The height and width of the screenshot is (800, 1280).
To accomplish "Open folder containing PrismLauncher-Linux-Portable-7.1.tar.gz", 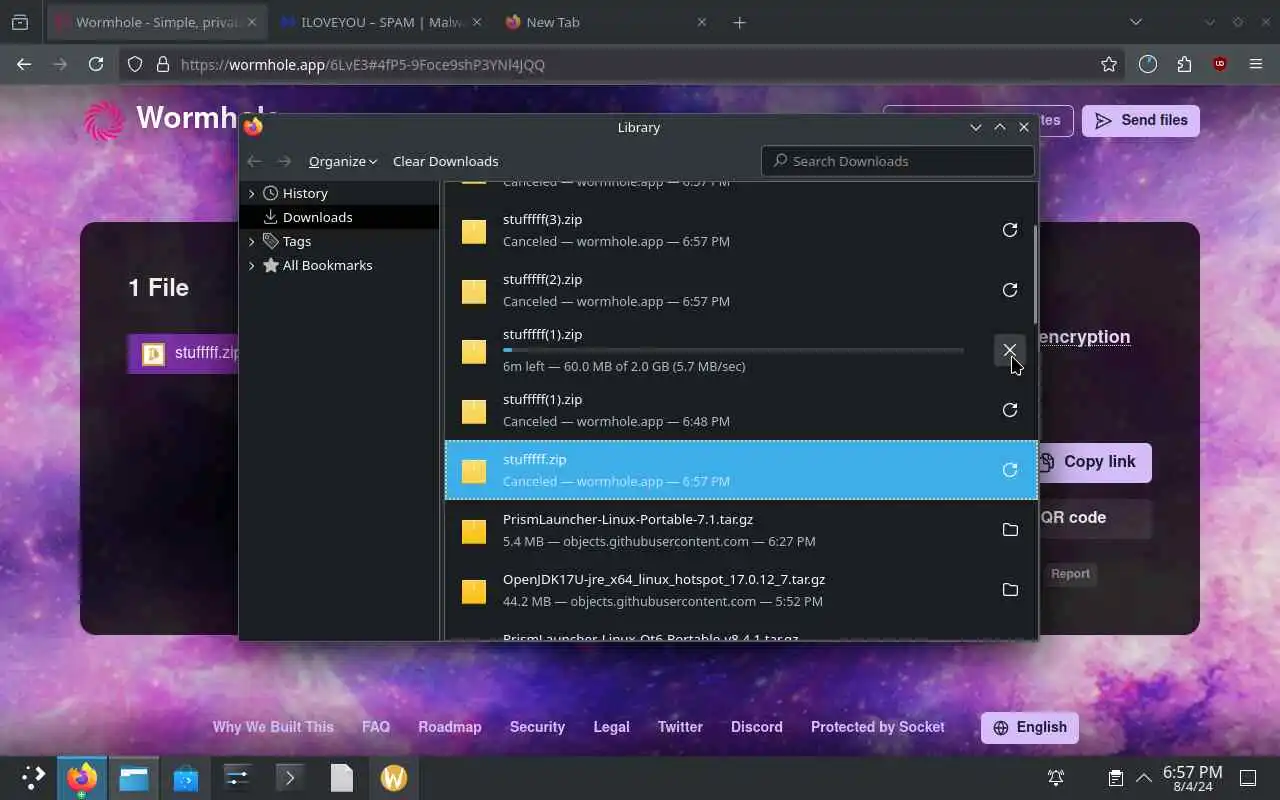I will (1010, 530).
